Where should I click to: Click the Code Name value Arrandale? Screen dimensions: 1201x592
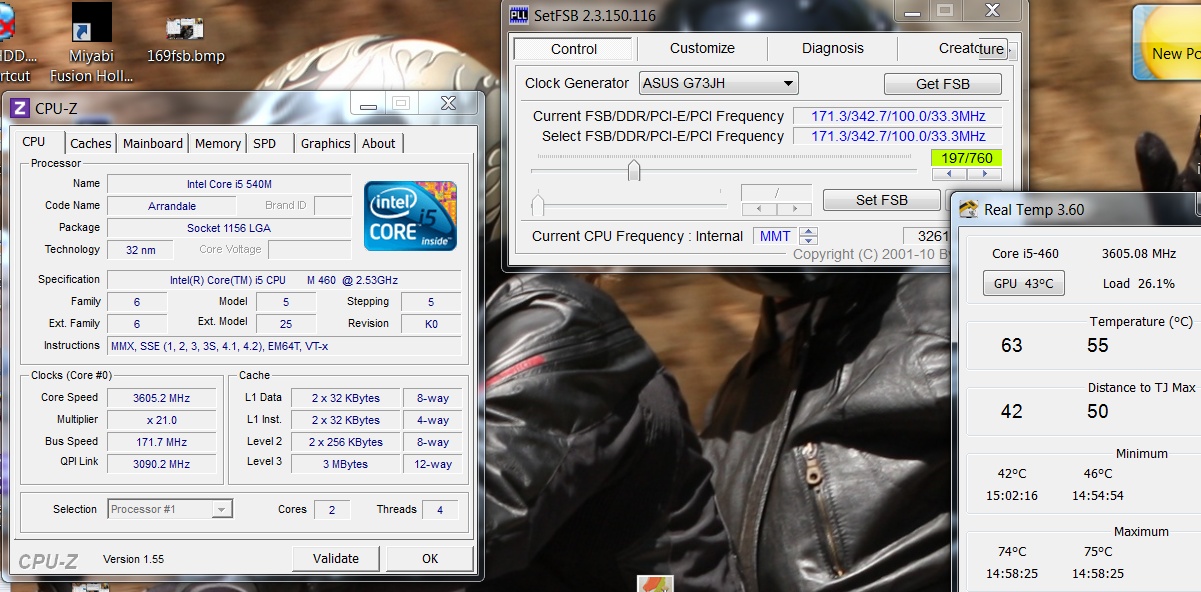tap(171, 206)
